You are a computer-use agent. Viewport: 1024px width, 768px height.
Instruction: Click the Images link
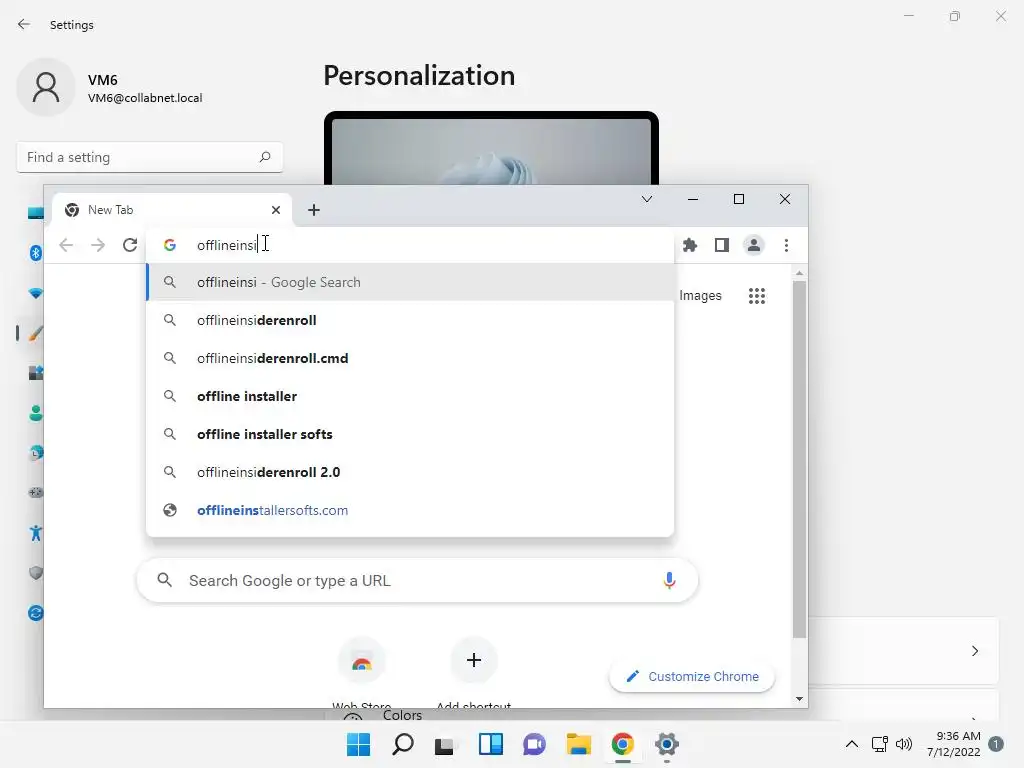point(700,296)
